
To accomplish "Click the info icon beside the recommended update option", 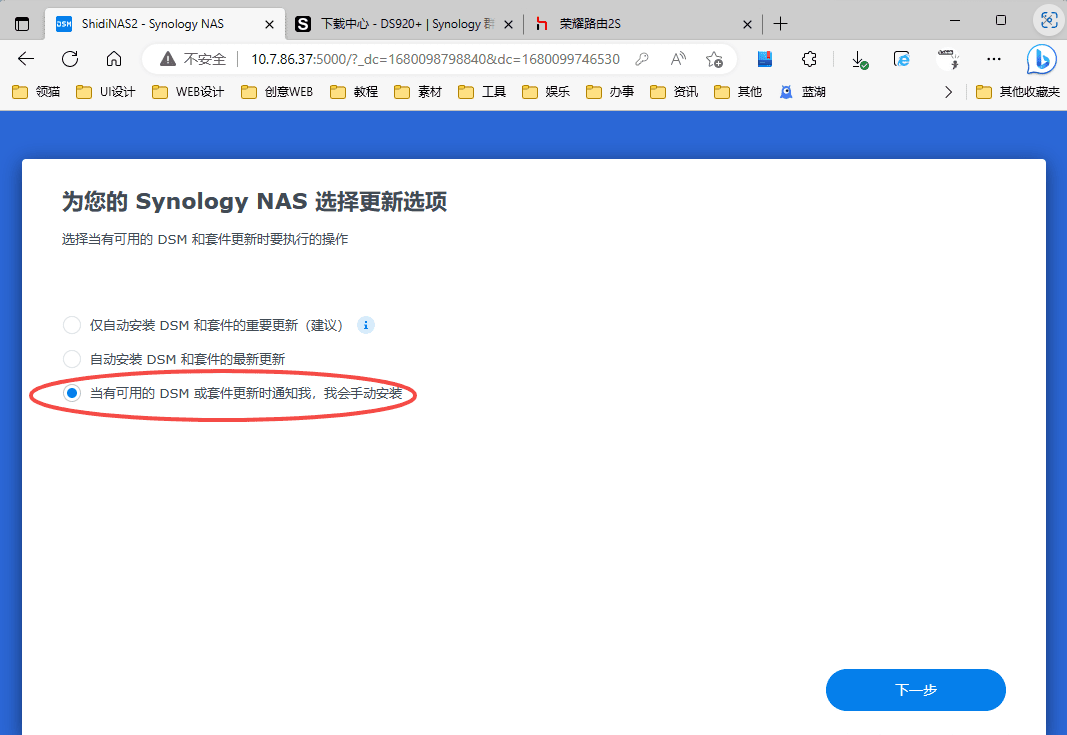I will [x=366, y=325].
